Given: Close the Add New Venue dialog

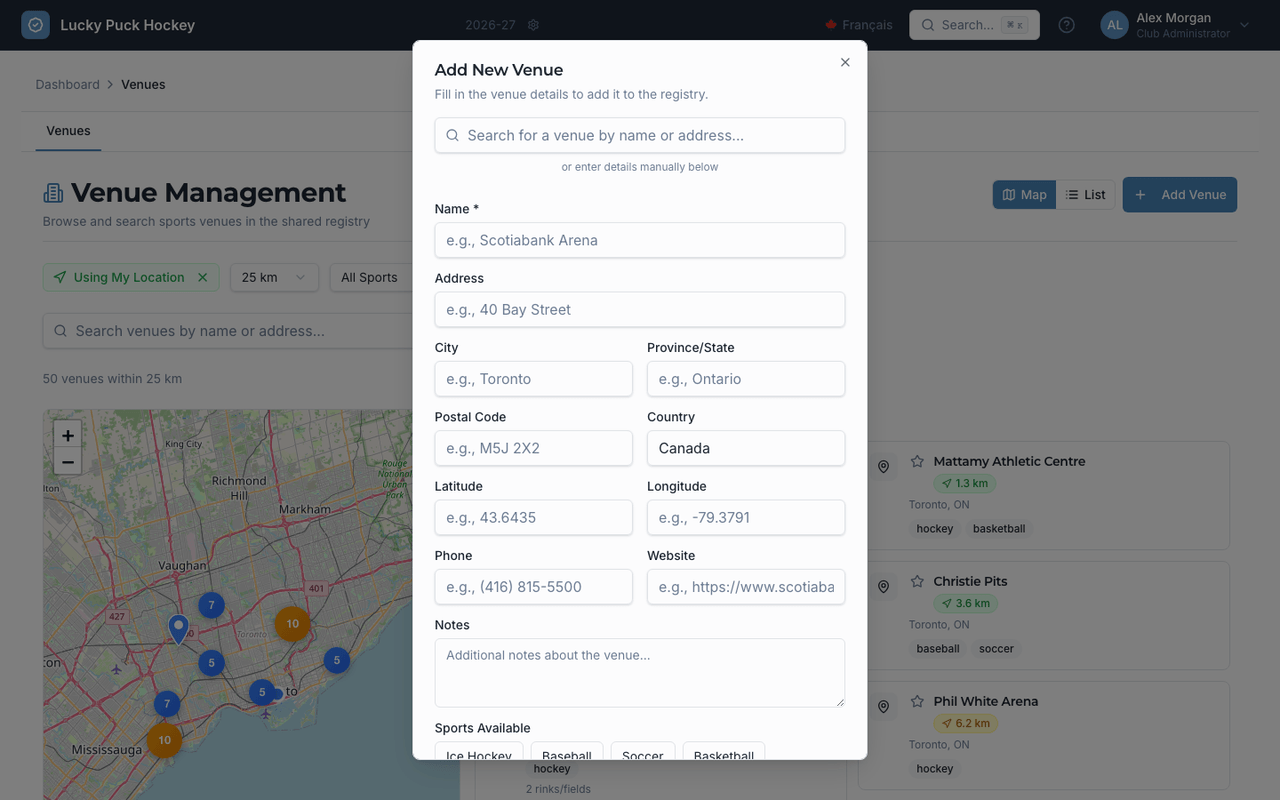Looking at the screenshot, I should (845, 62).
